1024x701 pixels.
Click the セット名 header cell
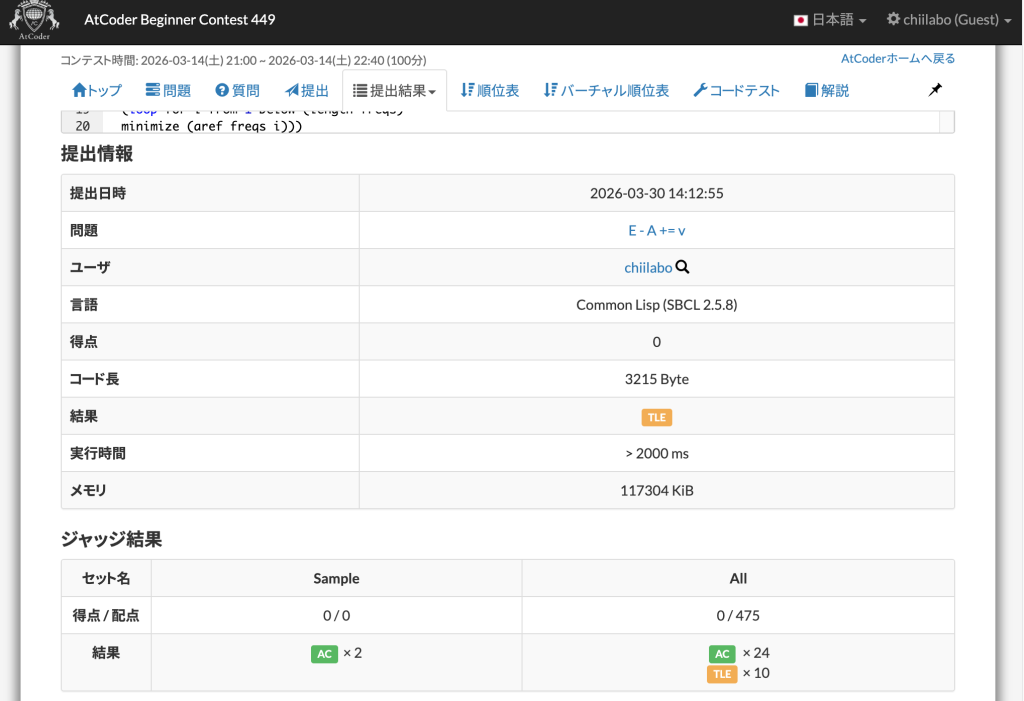106,578
